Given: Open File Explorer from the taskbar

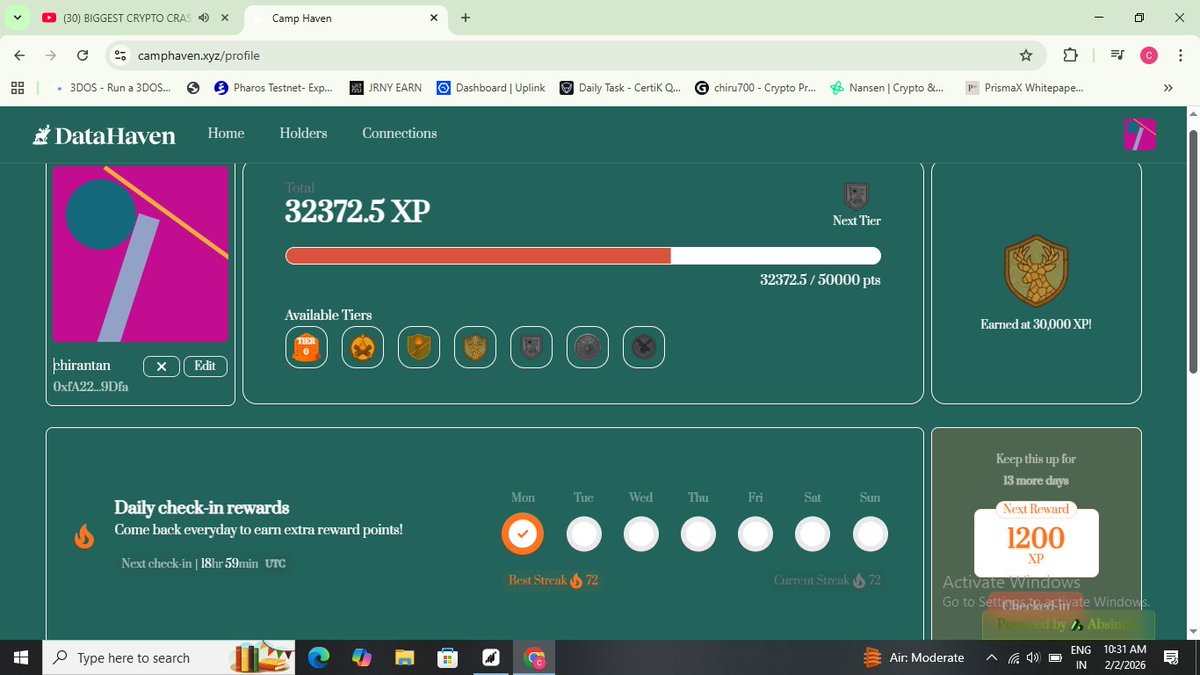Looking at the screenshot, I should pos(404,658).
